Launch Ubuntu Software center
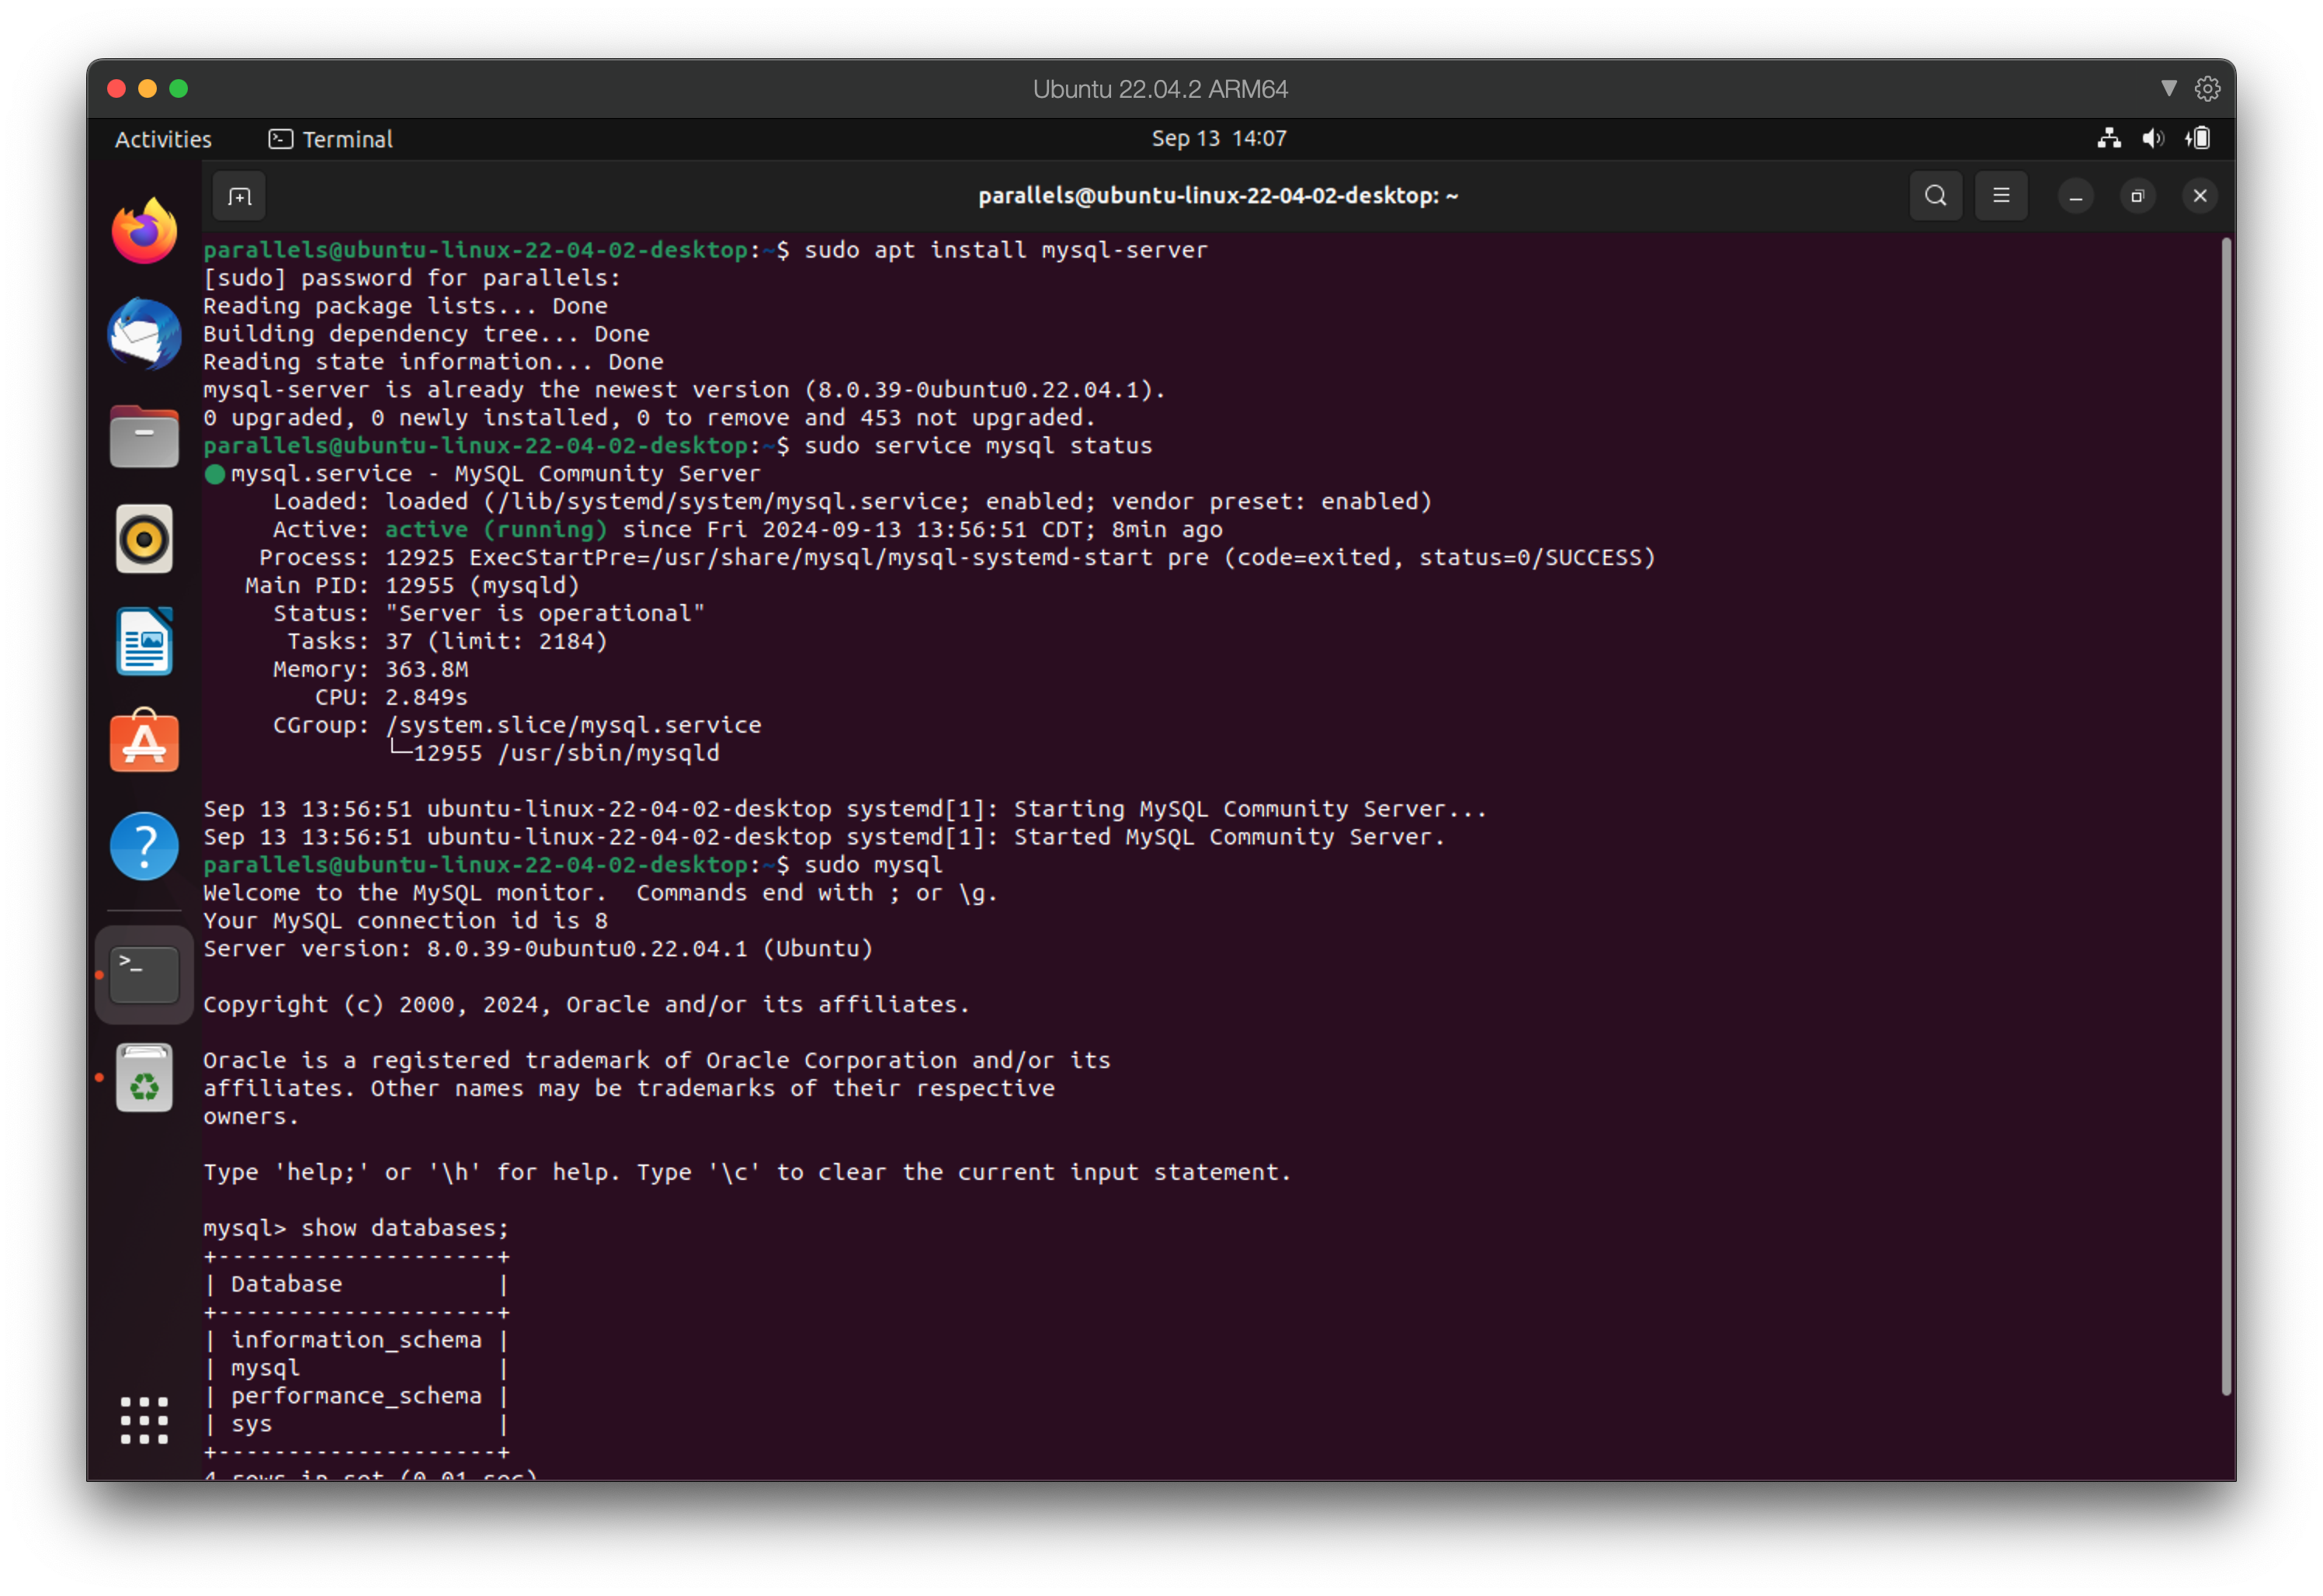This screenshot has height=1596, width=2323. pos(143,742)
